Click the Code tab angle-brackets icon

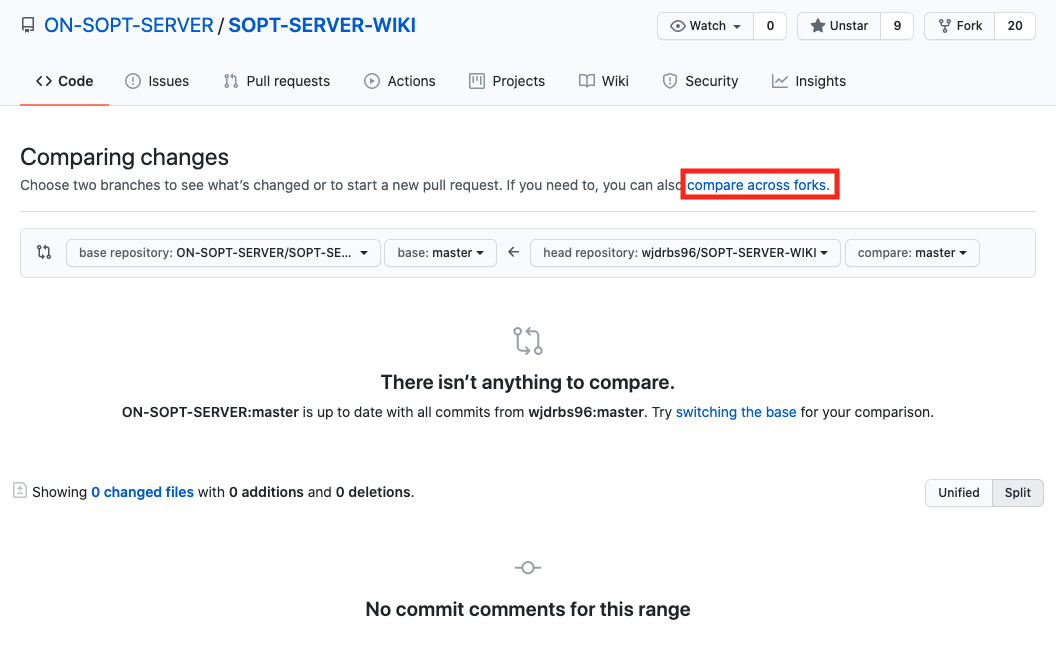click(x=44, y=81)
